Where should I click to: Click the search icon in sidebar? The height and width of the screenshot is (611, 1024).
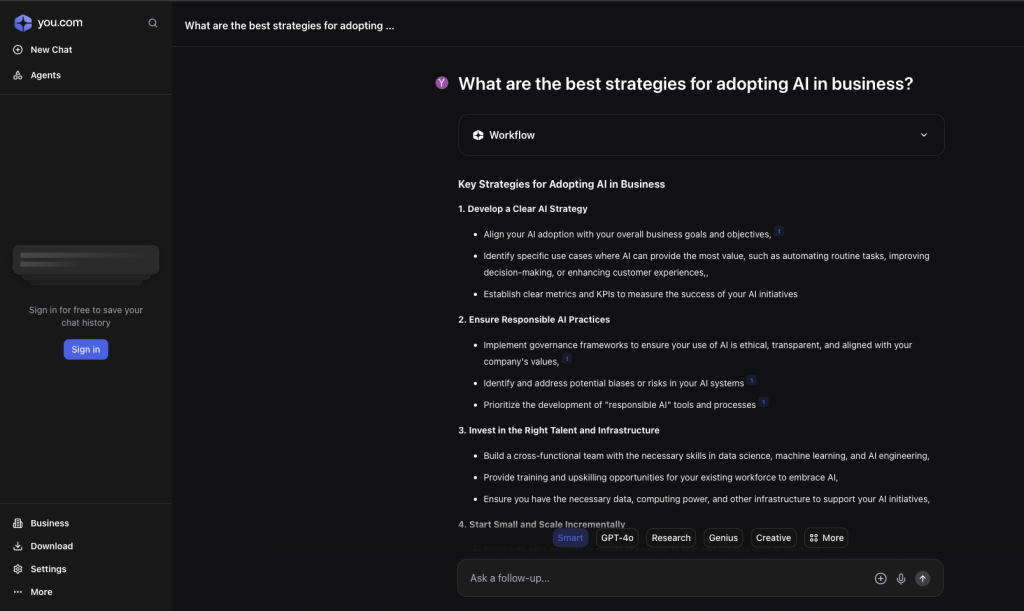coord(153,23)
